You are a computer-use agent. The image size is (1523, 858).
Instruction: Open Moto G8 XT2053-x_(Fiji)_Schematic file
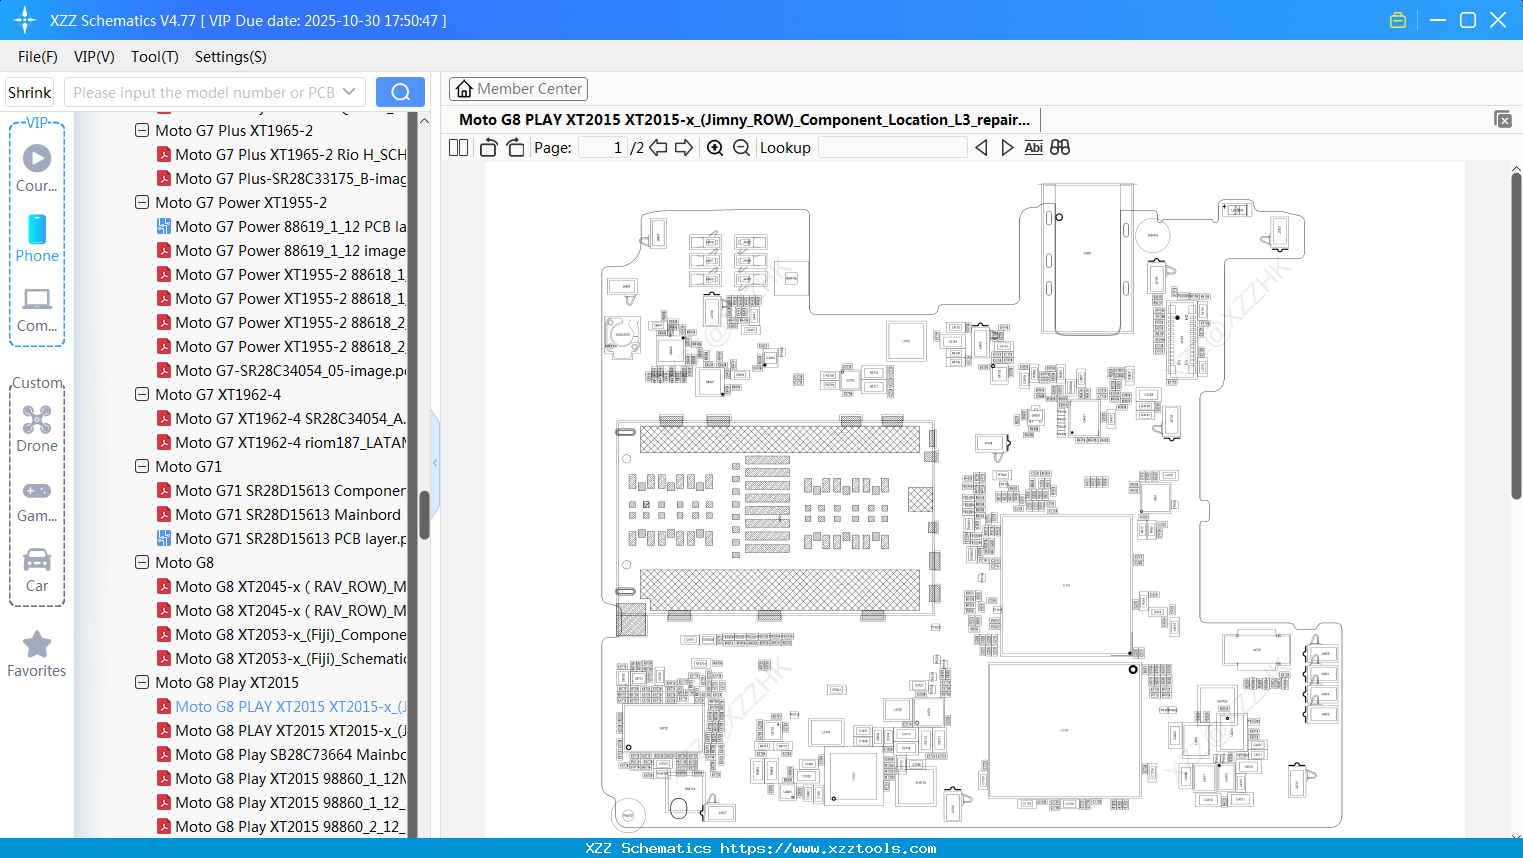(281, 659)
